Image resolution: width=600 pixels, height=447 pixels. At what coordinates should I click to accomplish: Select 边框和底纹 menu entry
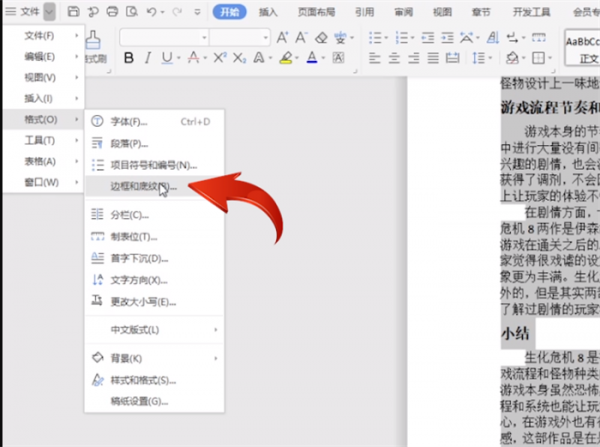tap(154, 187)
